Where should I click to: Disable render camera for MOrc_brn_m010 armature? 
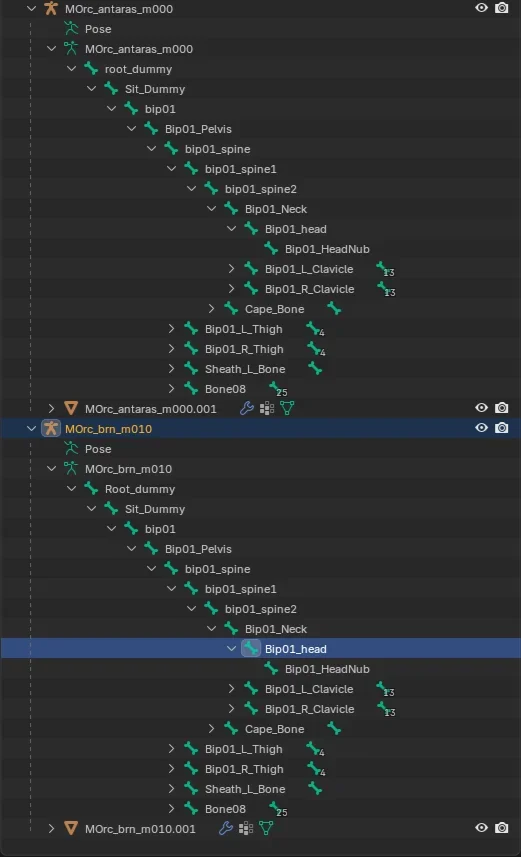click(x=501, y=428)
